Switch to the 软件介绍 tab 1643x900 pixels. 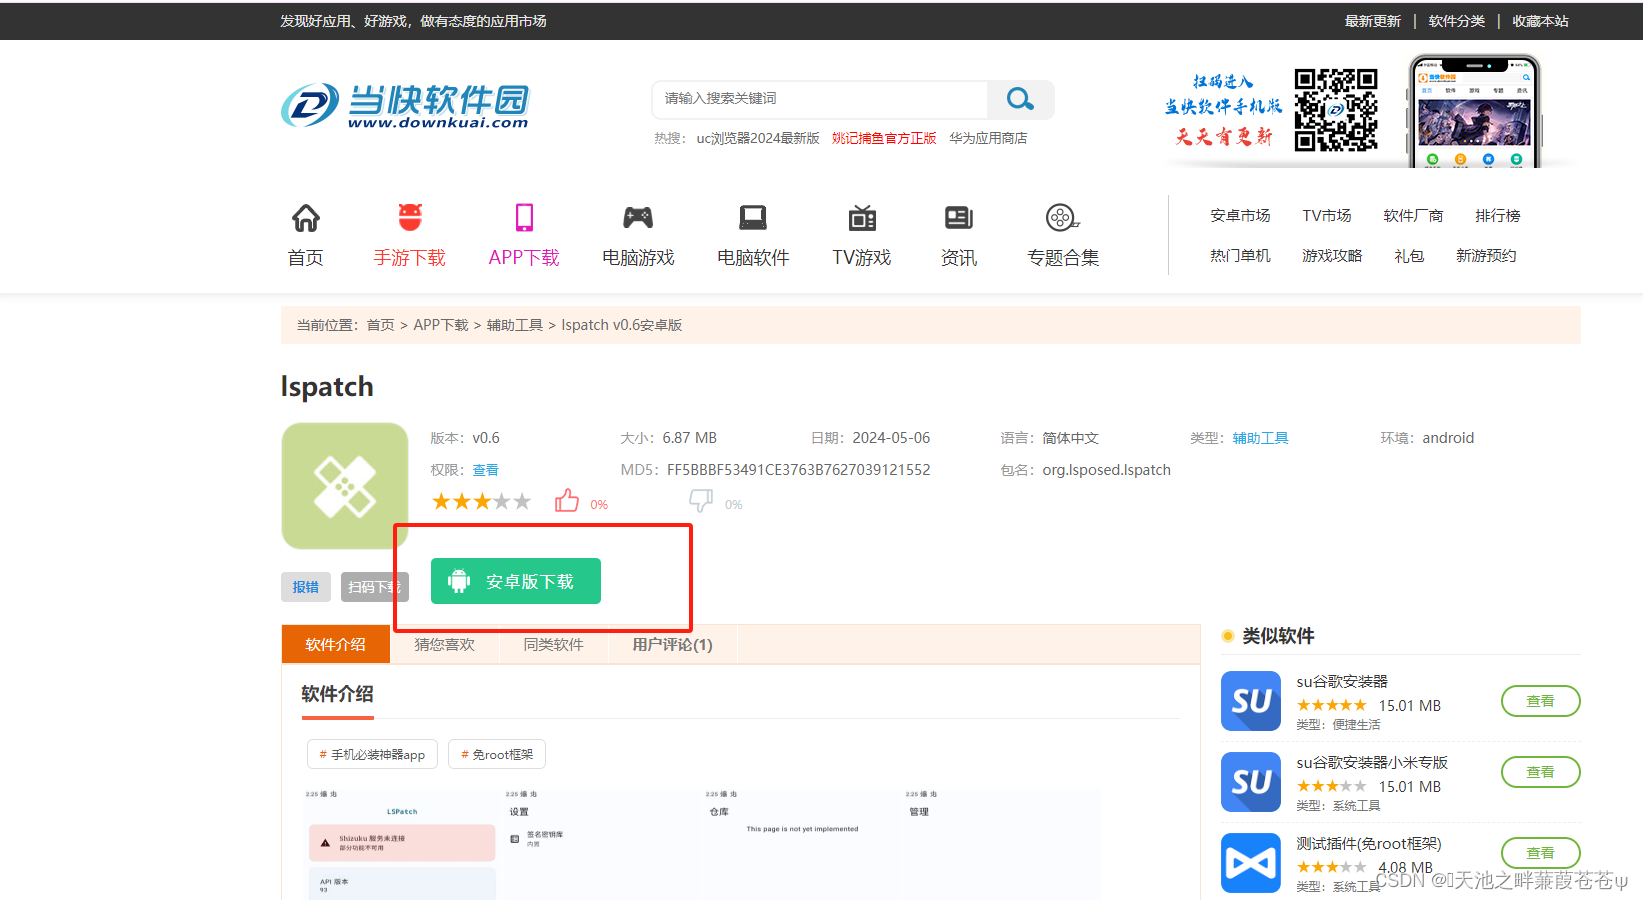[x=336, y=644]
